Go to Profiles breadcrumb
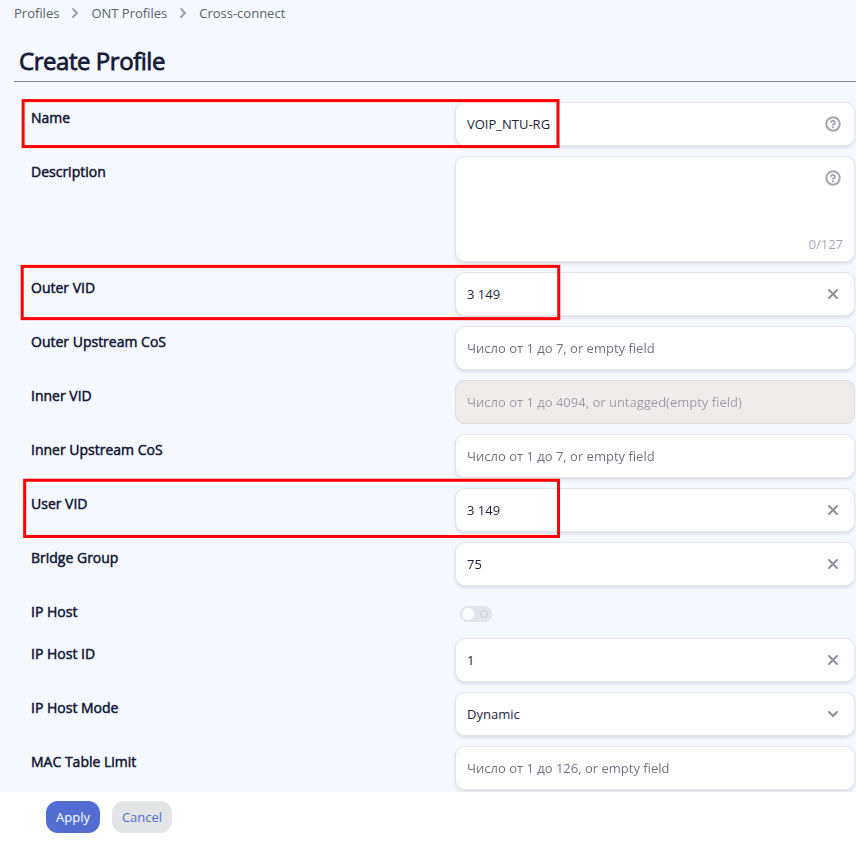 pyautogui.click(x=36, y=14)
